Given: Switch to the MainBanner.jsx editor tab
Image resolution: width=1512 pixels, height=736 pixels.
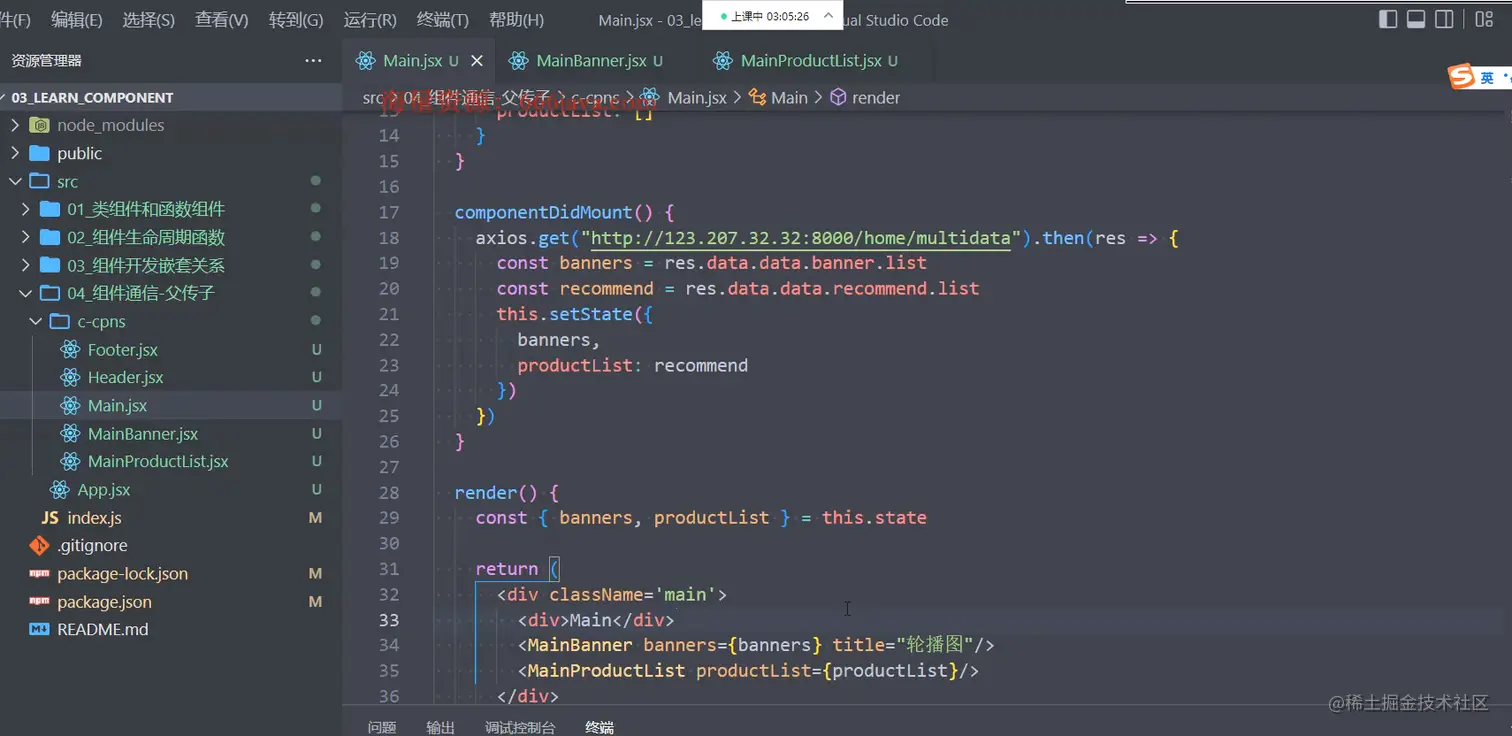Looking at the screenshot, I should click(590, 61).
